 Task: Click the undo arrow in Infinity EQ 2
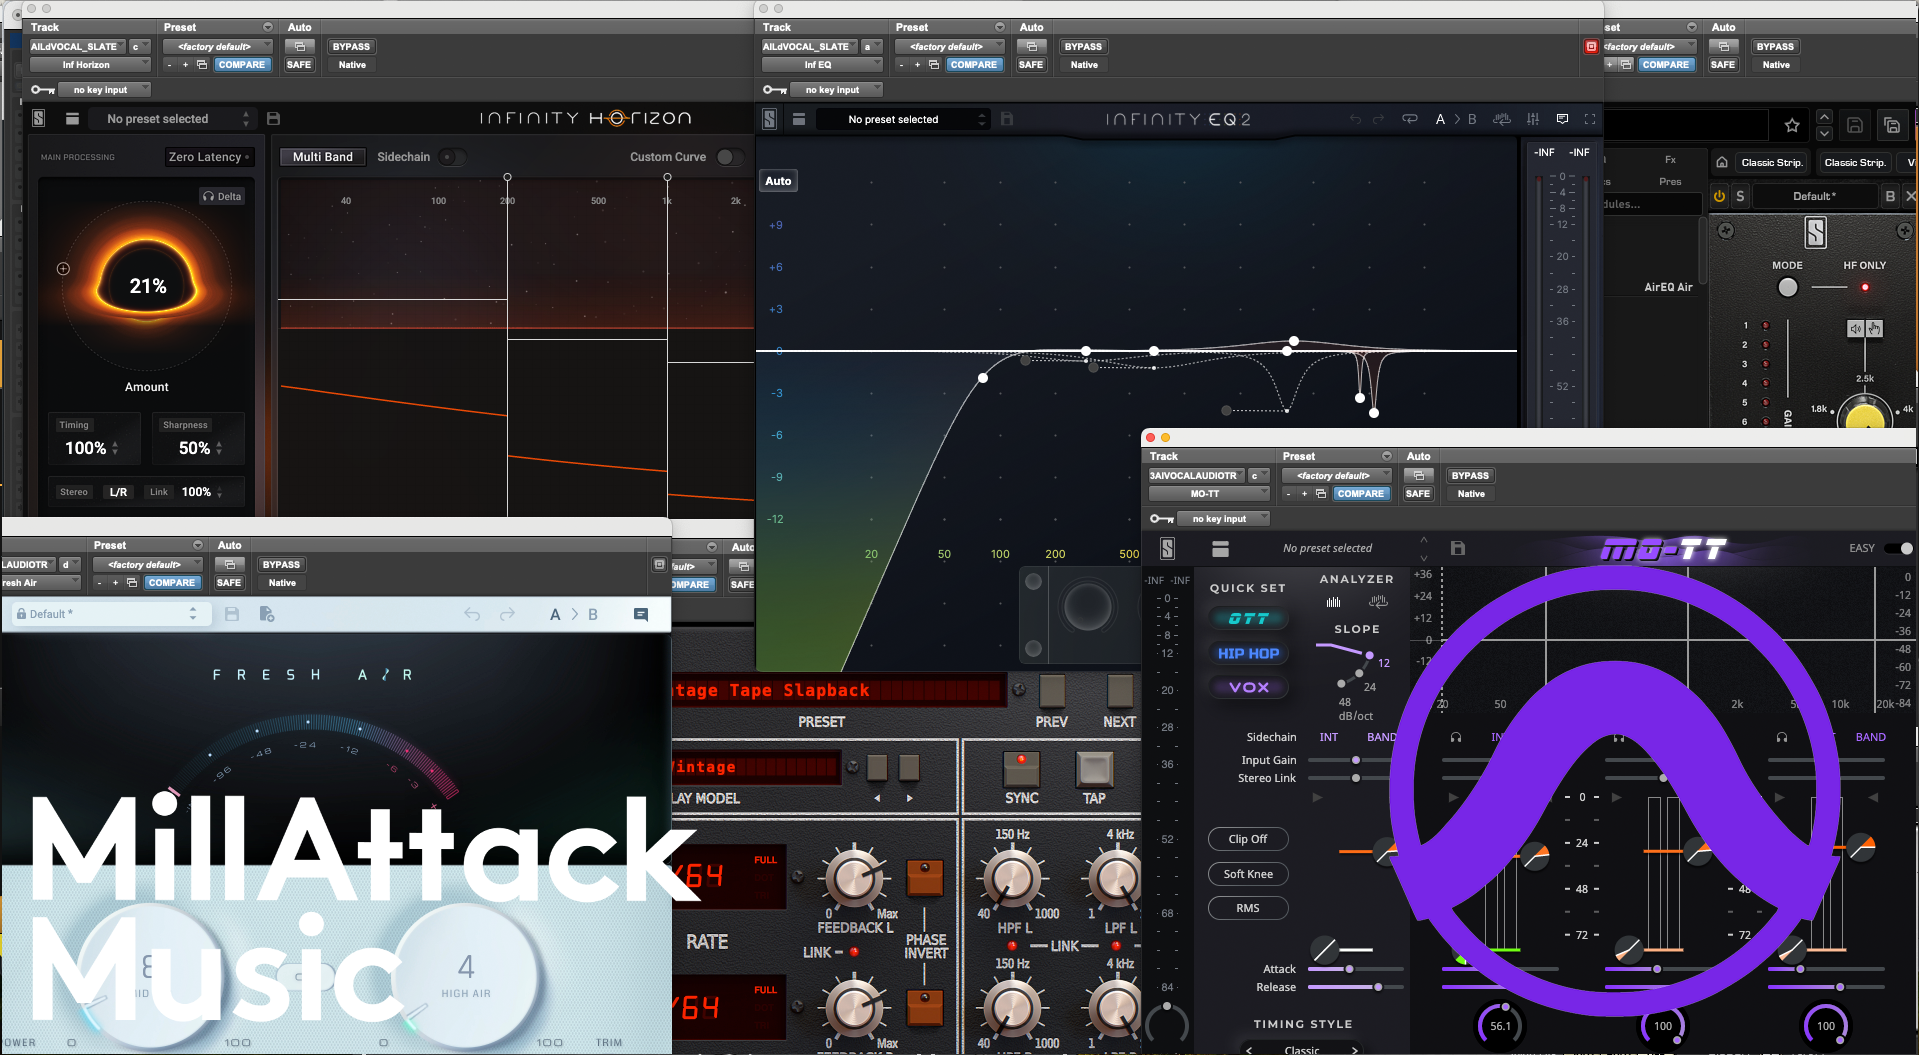(1355, 119)
